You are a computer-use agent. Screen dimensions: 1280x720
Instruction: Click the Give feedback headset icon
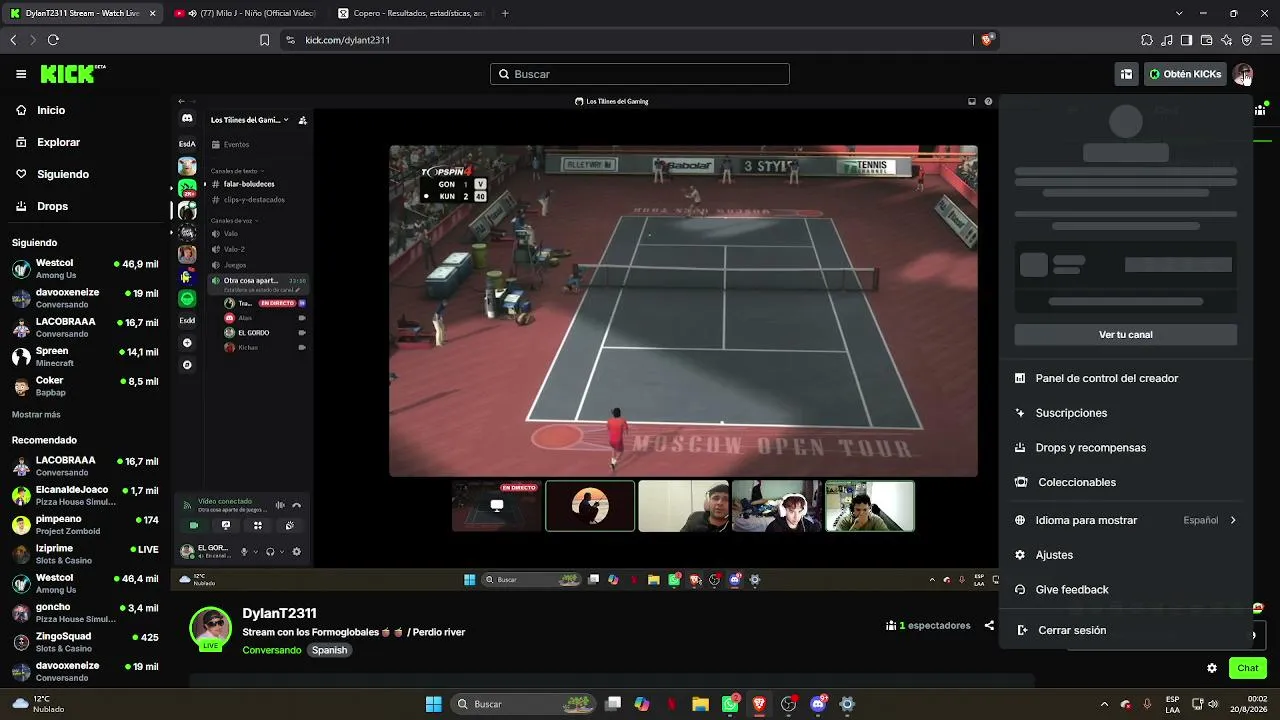click(1020, 590)
